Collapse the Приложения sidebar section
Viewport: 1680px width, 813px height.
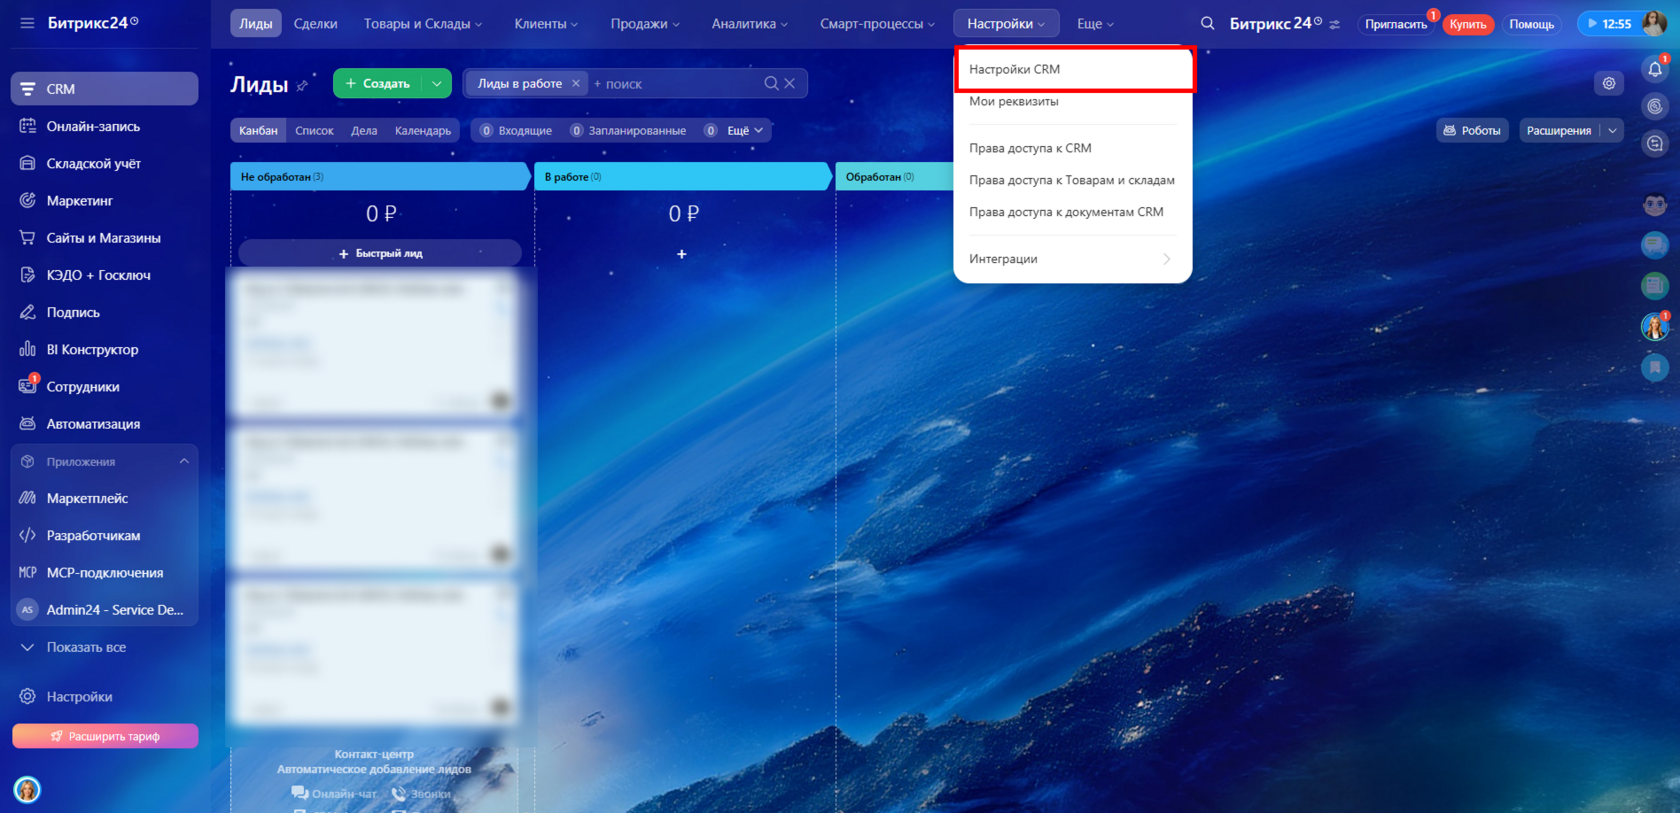click(184, 461)
